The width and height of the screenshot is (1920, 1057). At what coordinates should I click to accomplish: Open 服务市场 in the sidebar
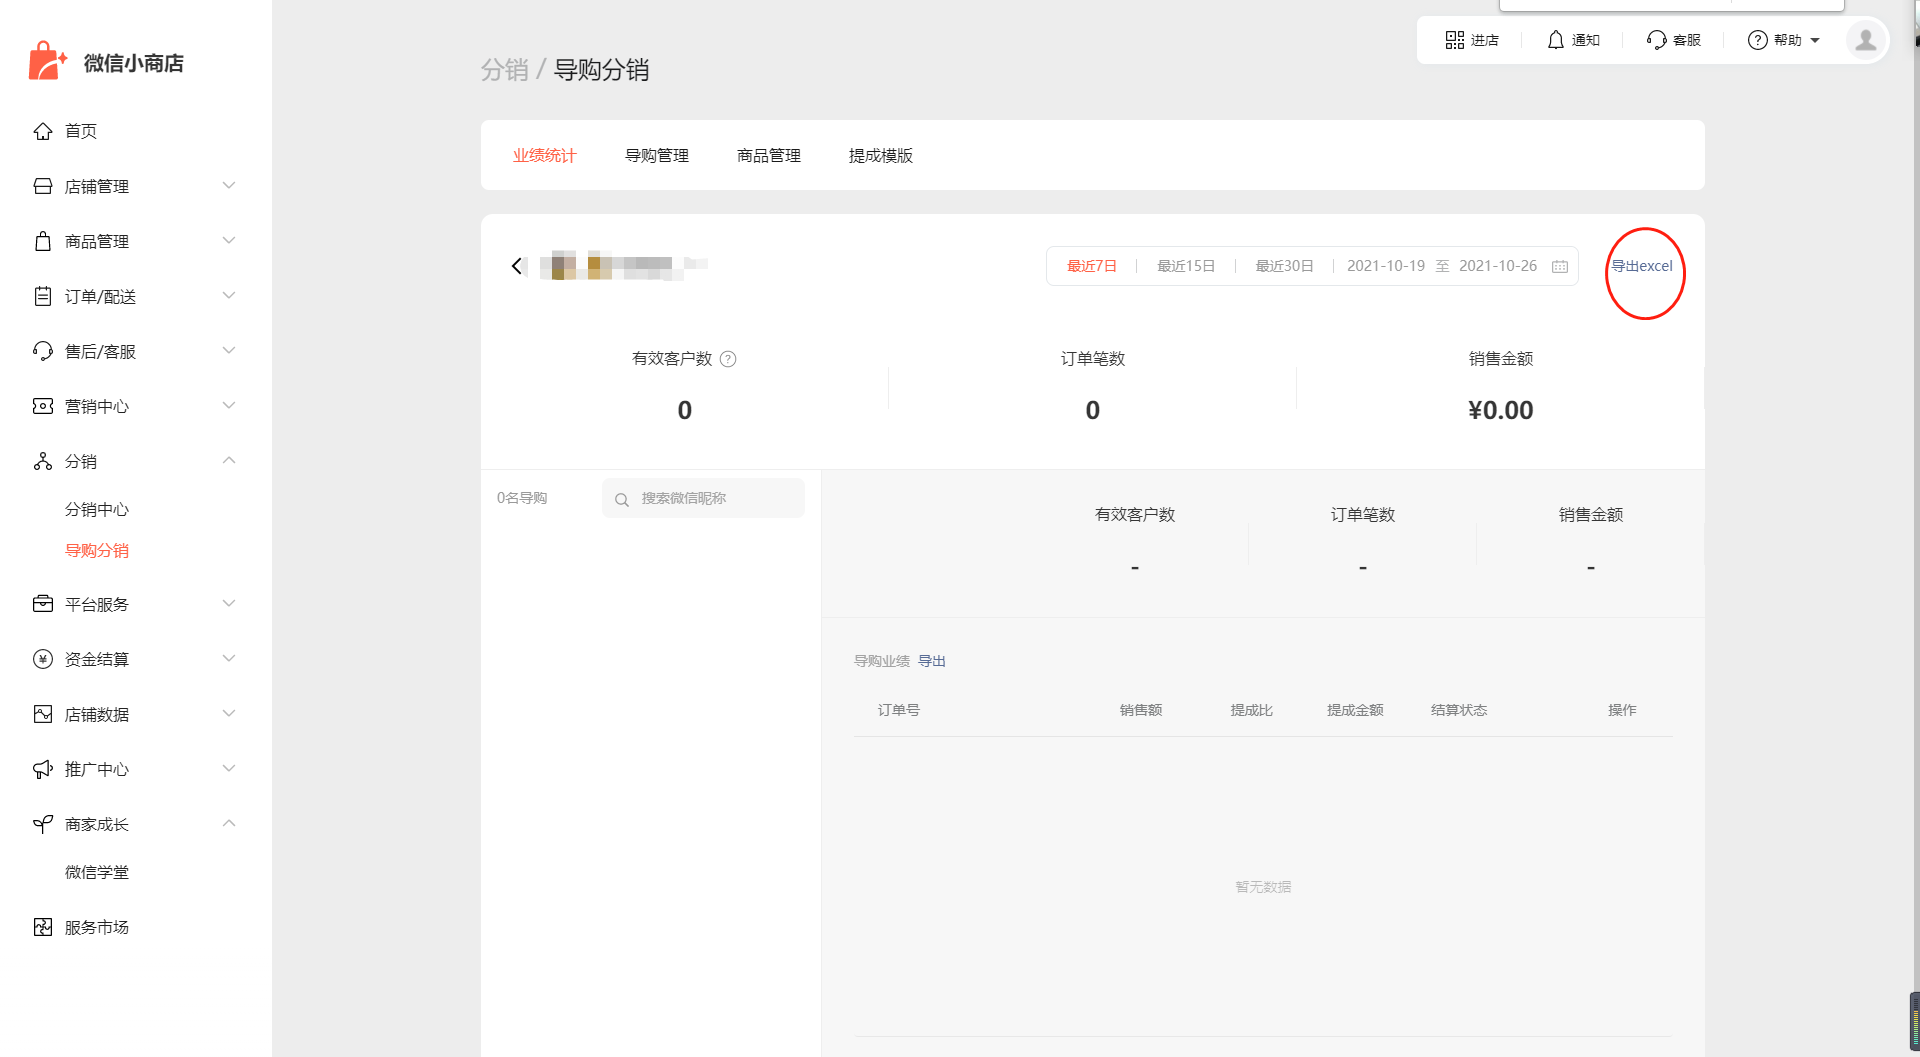click(x=97, y=927)
